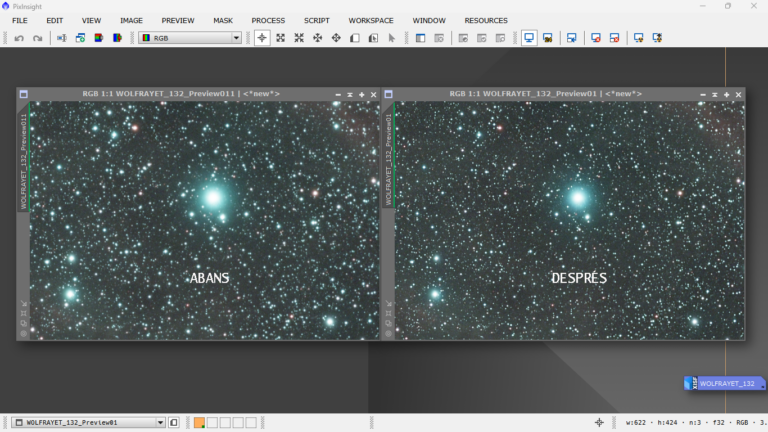Viewport: 768px width, 432px height.
Task: Click the inward-arrows zoom out icon
Action: pyautogui.click(x=299, y=38)
